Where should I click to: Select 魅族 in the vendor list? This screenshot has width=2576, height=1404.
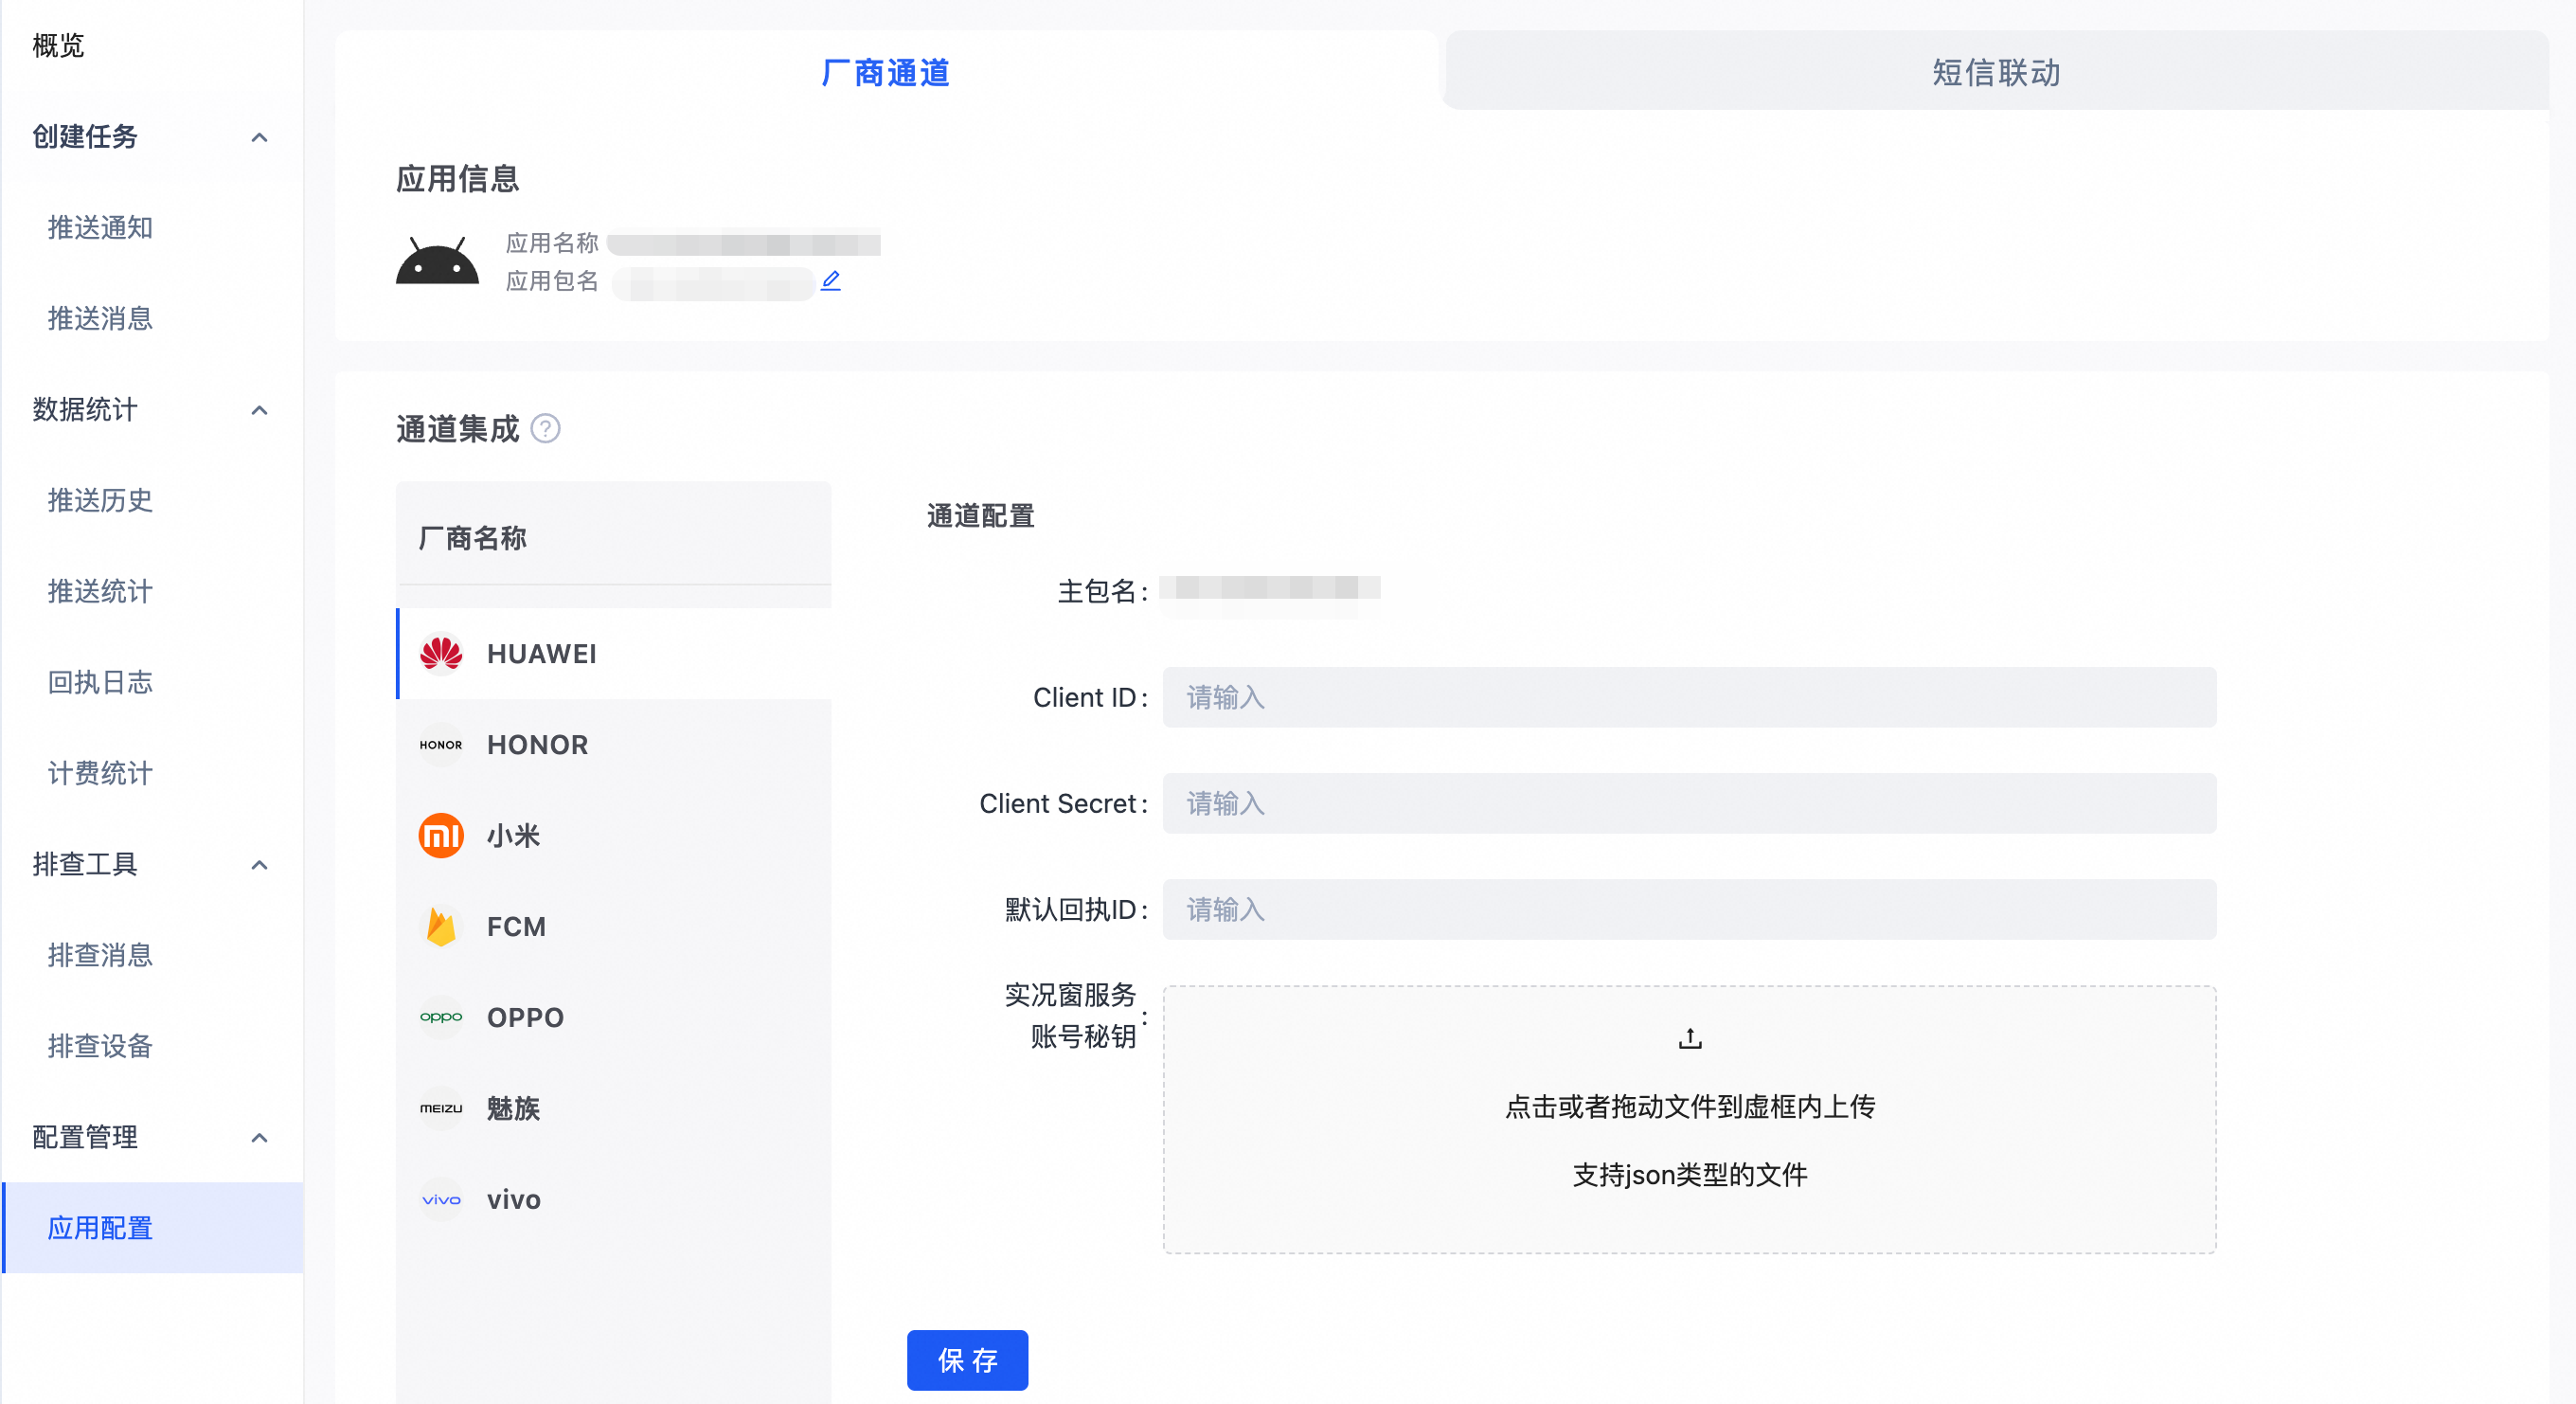click(513, 1108)
